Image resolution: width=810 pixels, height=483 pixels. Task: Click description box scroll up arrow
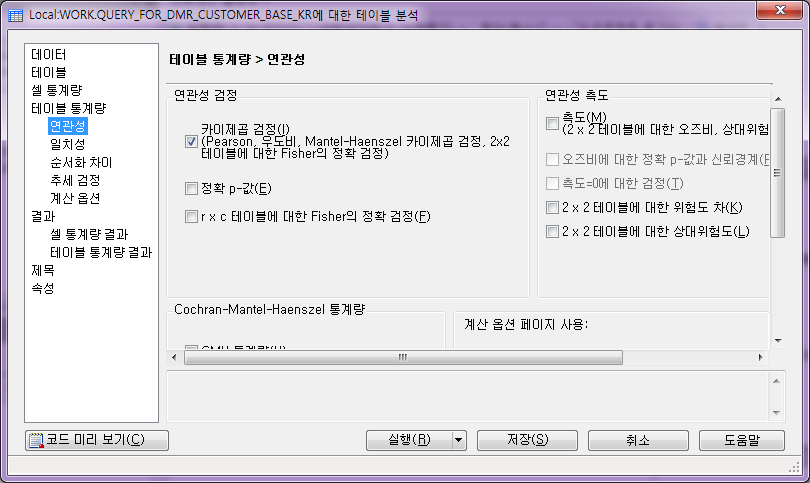[776, 381]
